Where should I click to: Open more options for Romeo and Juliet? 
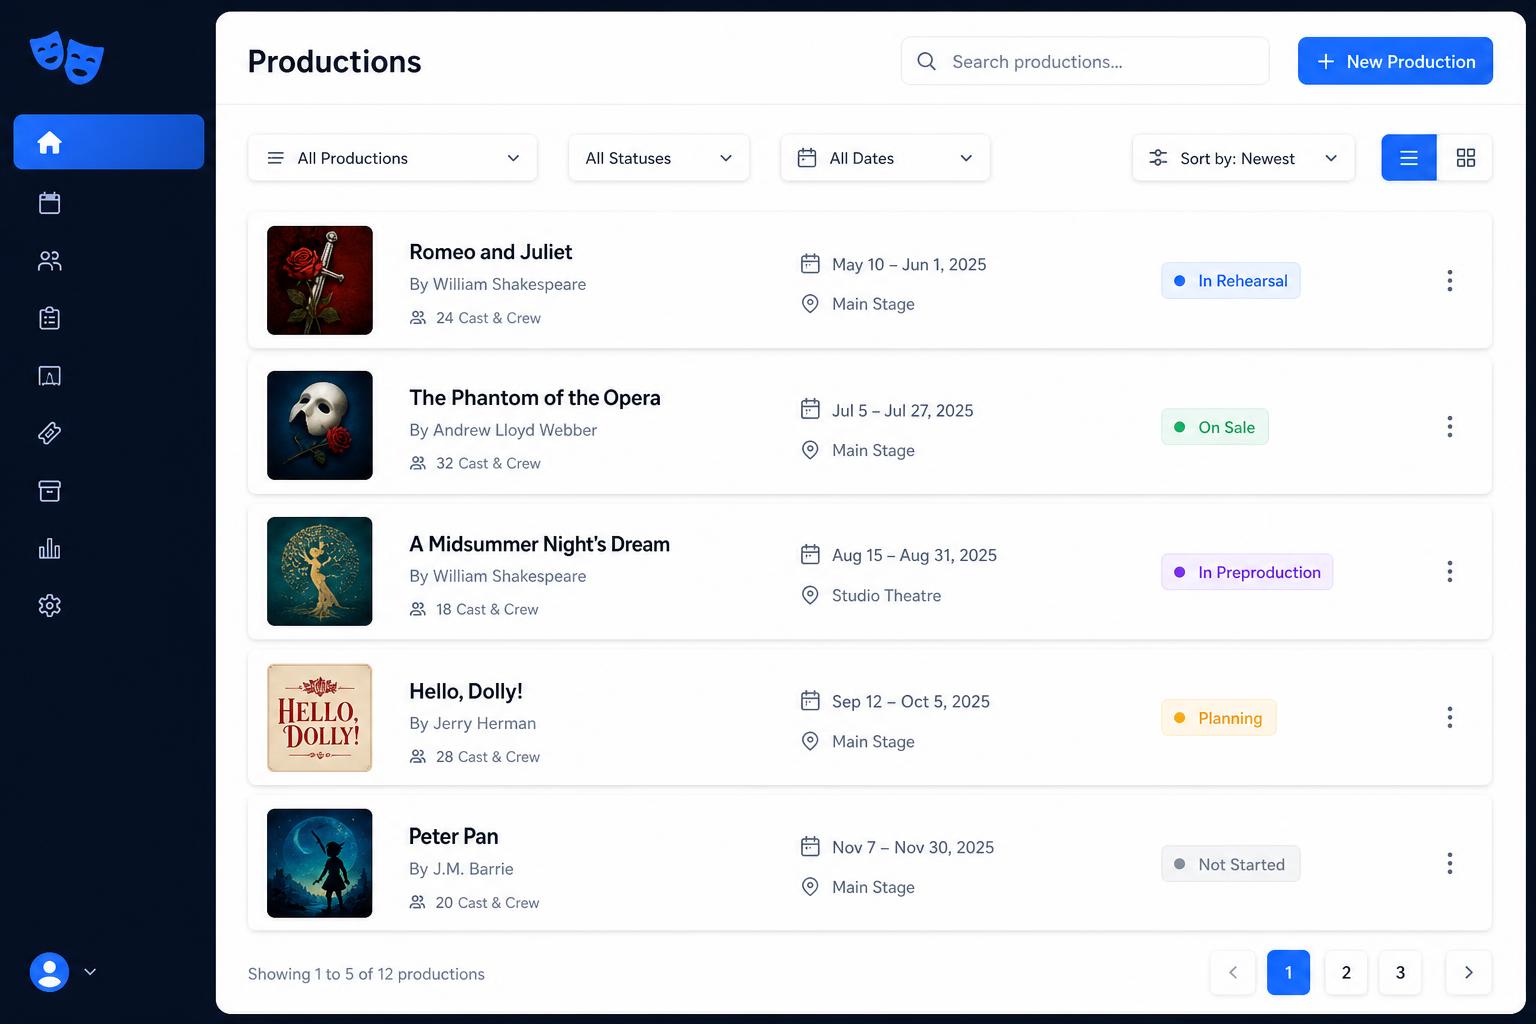point(1449,281)
